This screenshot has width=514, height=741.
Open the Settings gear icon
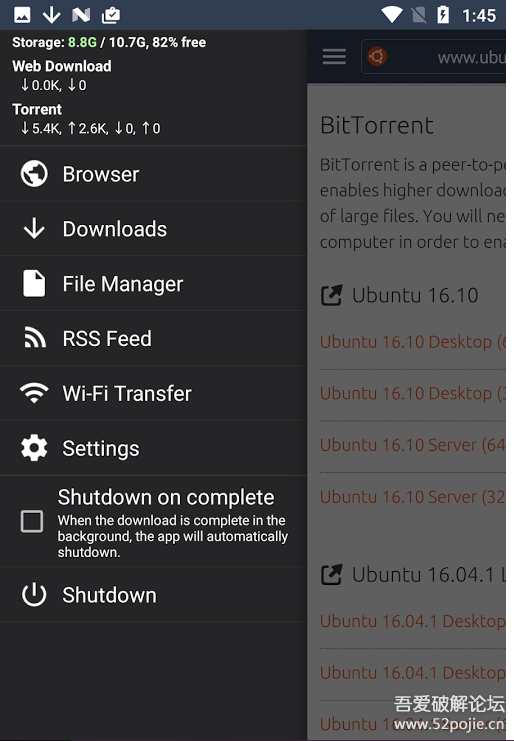[34, 448]
